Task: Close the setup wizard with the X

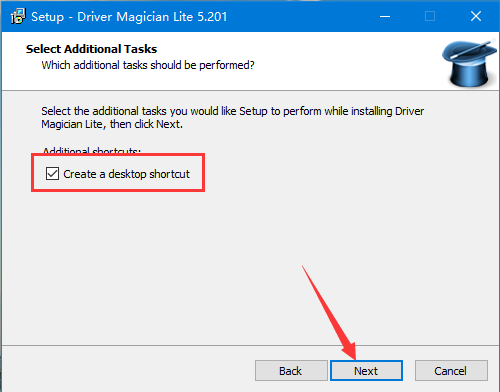Action: click(x=476, y=16)
